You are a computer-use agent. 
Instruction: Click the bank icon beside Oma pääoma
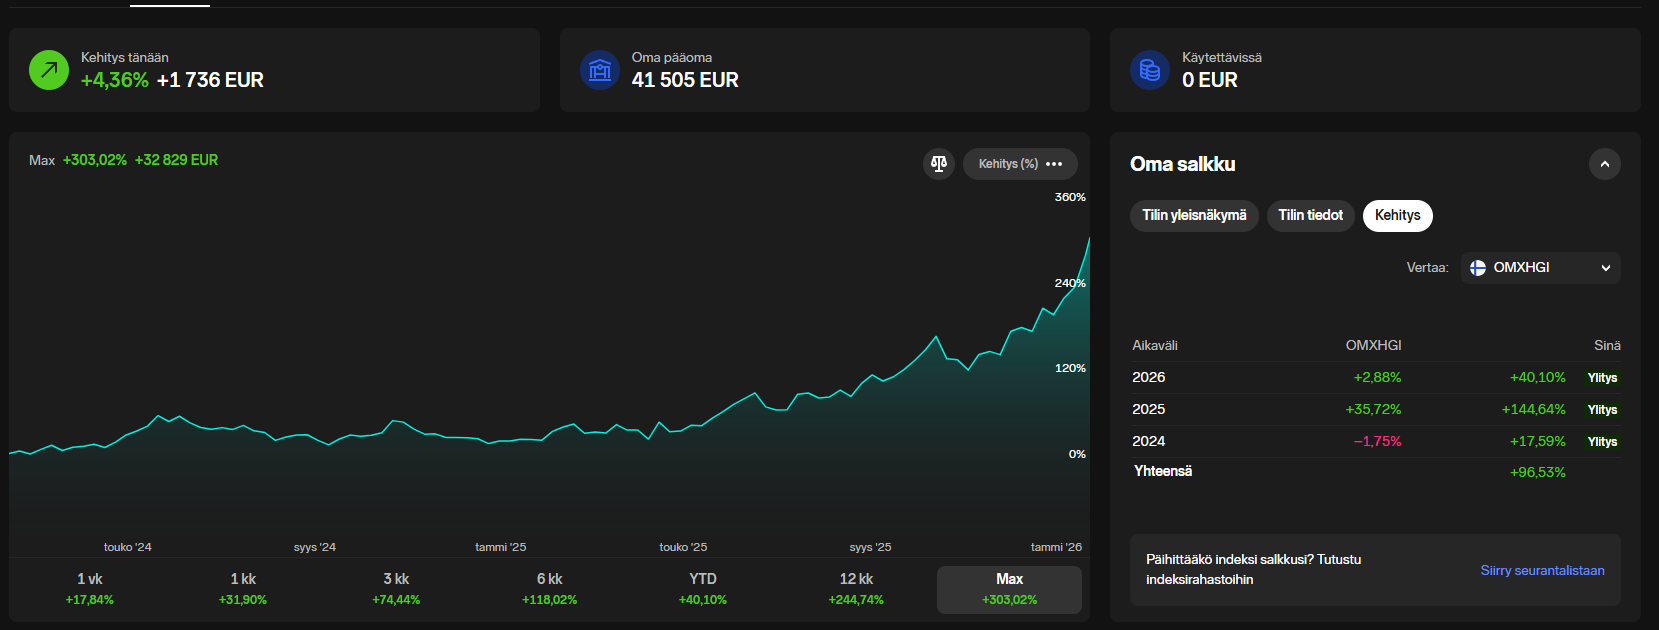[600, 70]
